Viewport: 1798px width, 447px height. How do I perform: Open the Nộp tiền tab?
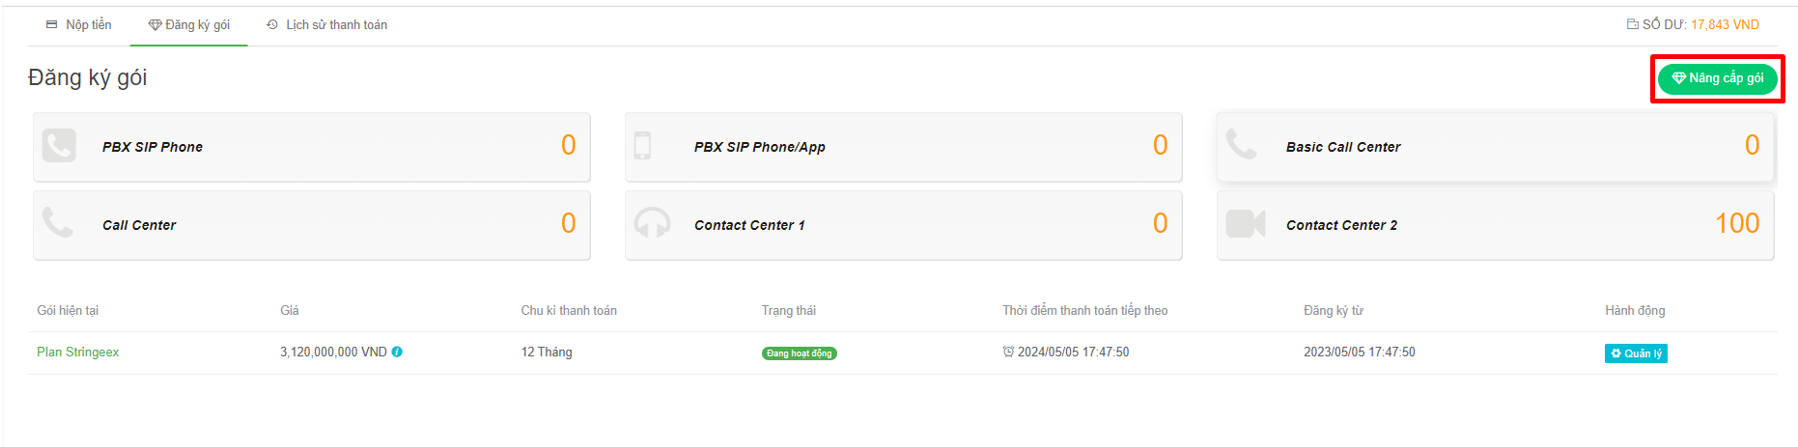pyautogui.click(x=79, y=25)
